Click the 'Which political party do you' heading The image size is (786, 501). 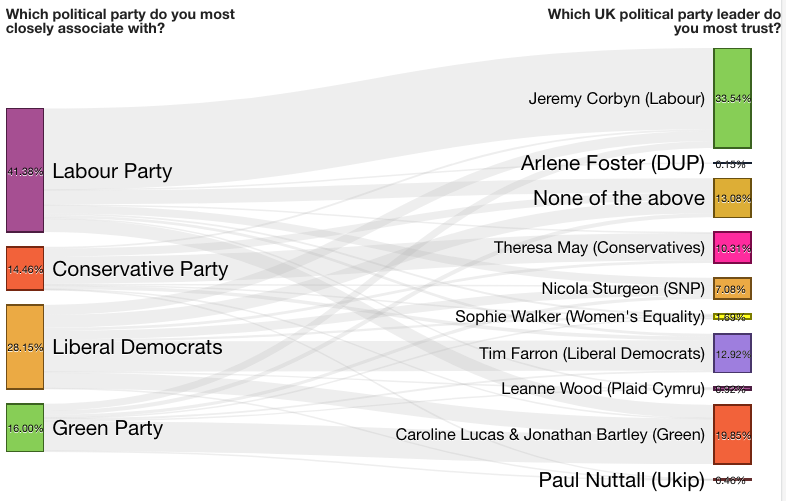click(x=120, y=21)
